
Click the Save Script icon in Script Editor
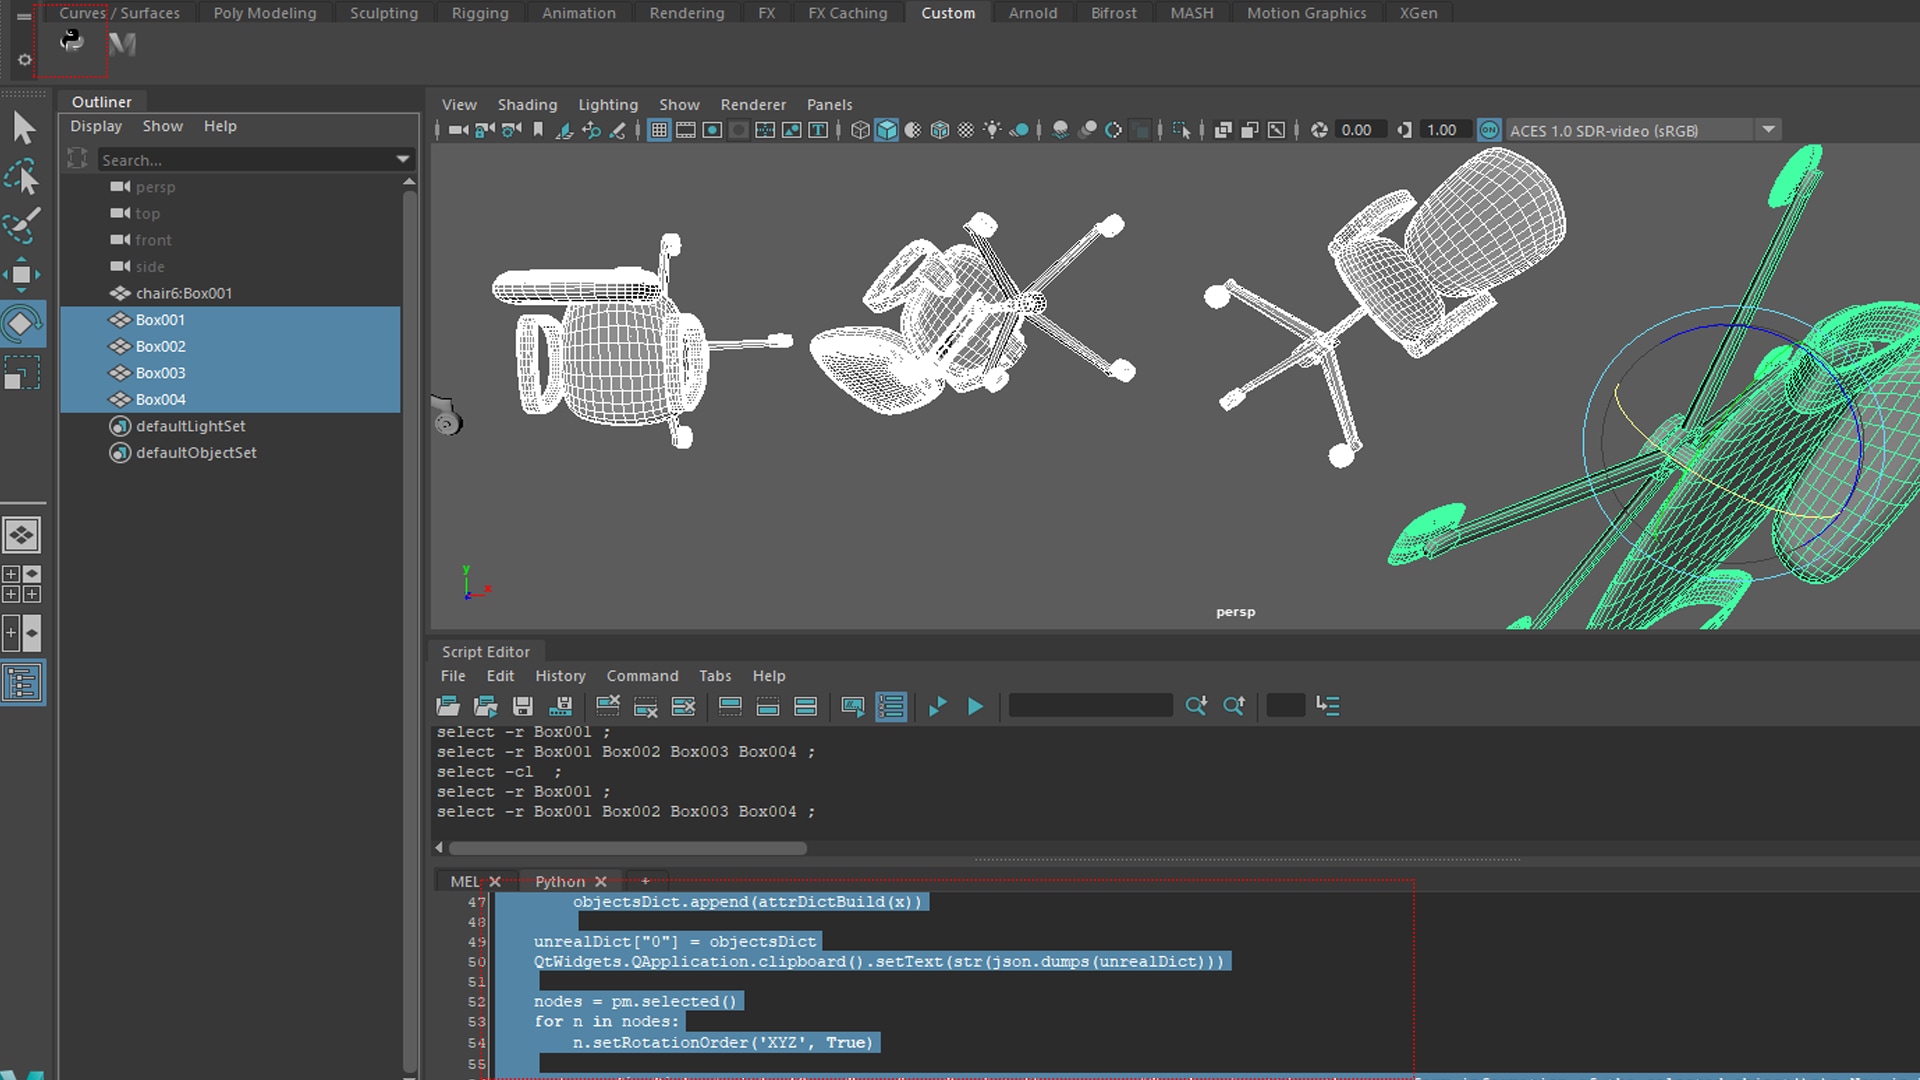(523, 706)
